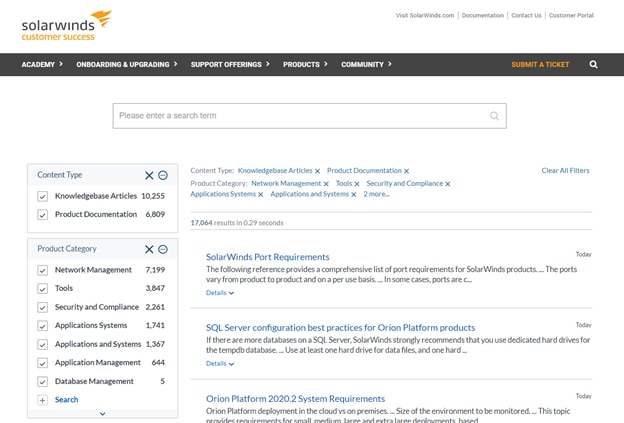624x423 pixels.
Task: Uncheck the Application Management checkbox
Action: 43,363
